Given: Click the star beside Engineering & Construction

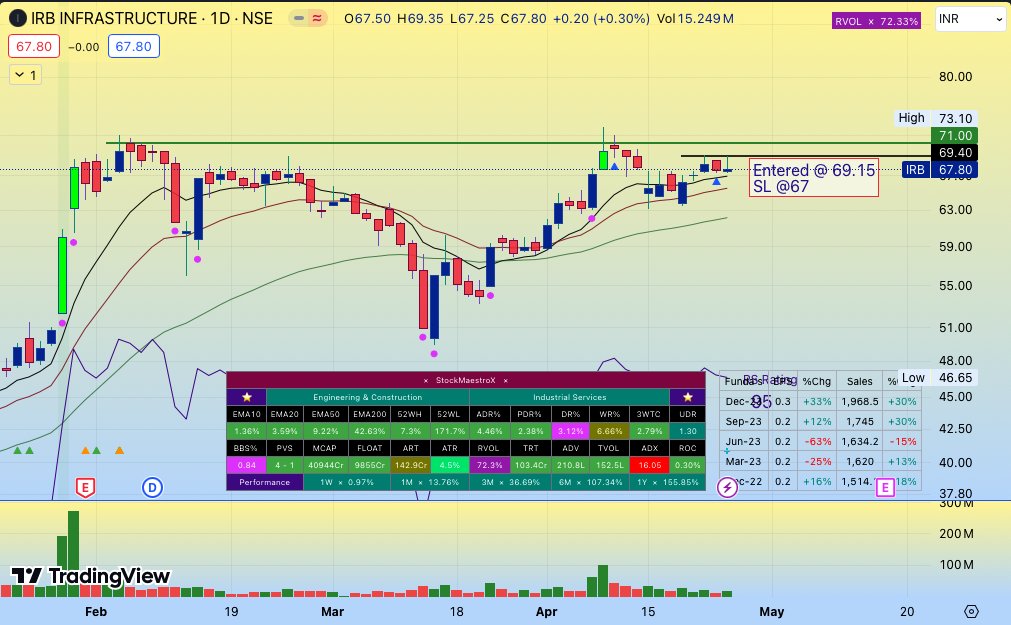Looking at the screenshot, I should [246, 397].
